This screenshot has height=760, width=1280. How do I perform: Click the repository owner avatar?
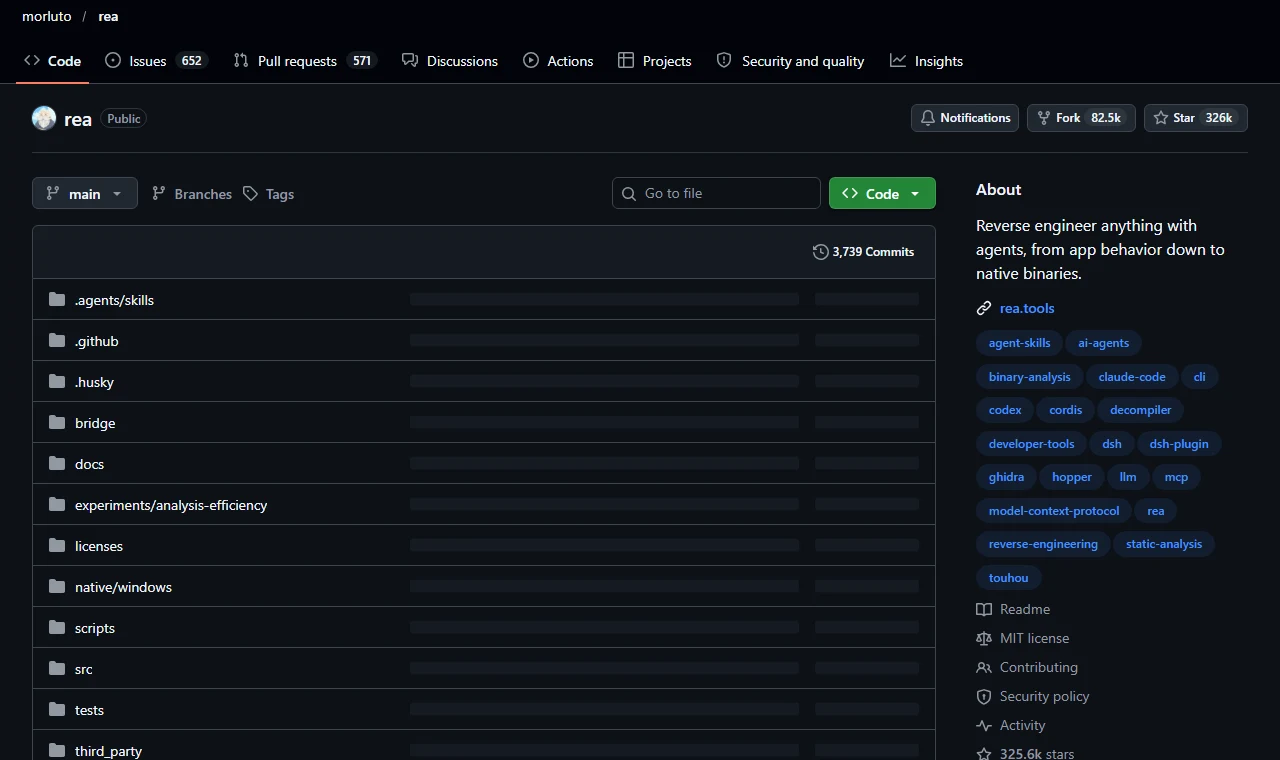44,118
